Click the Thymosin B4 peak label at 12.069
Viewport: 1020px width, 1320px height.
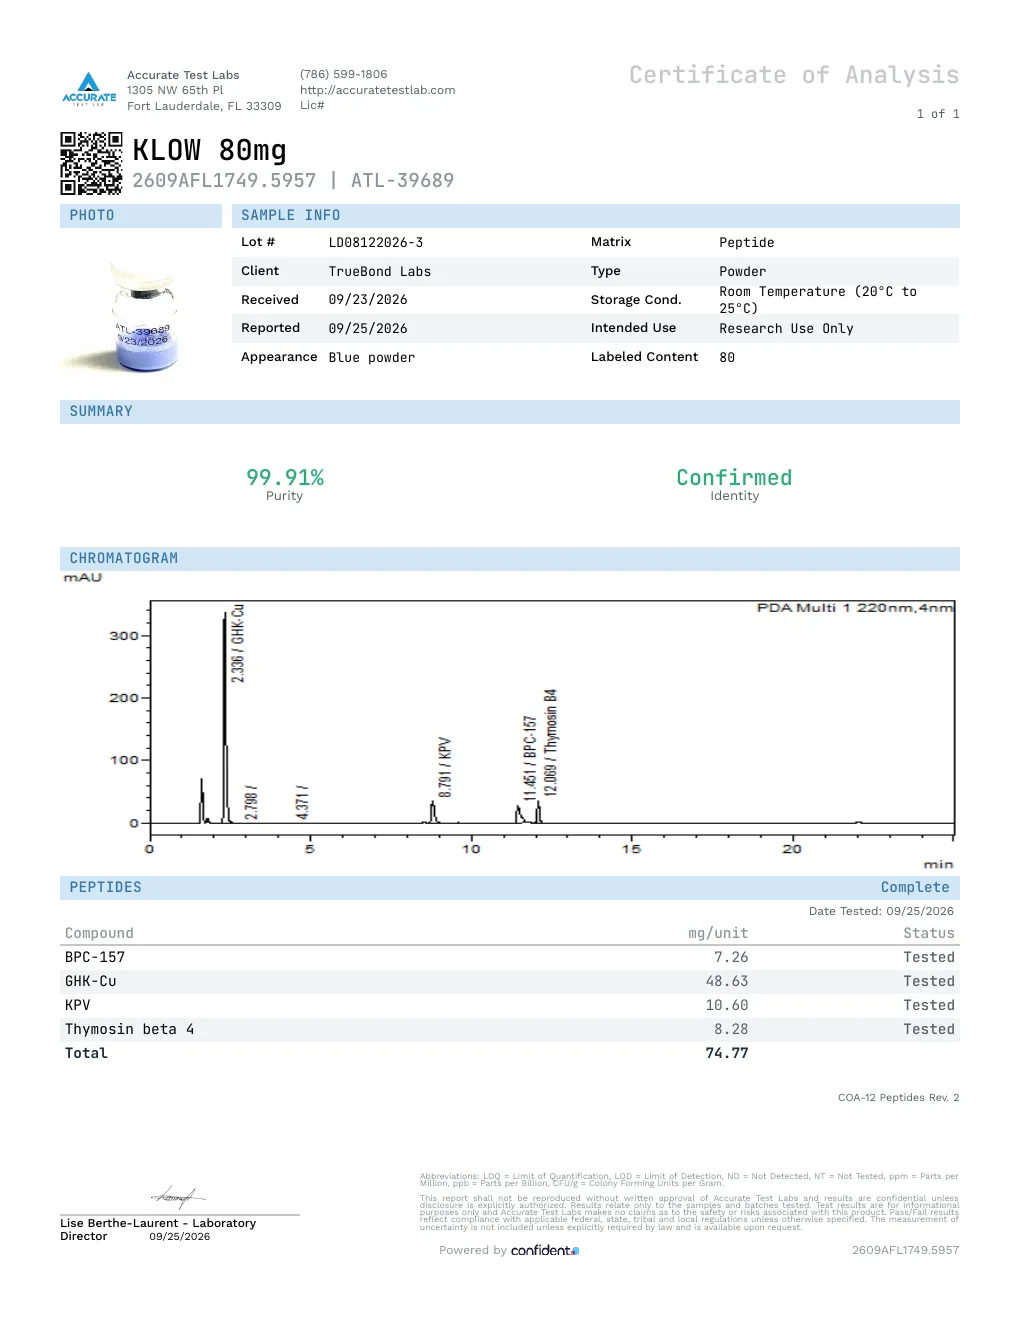pyautogui.click(x=550, y=742)
